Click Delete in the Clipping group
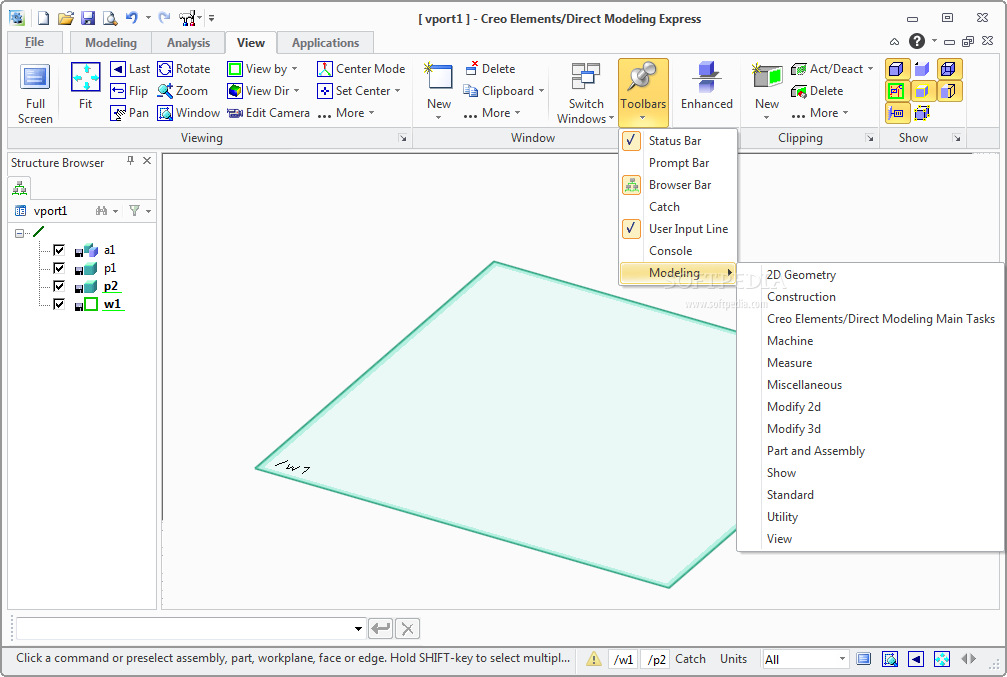 click(817, 91)
